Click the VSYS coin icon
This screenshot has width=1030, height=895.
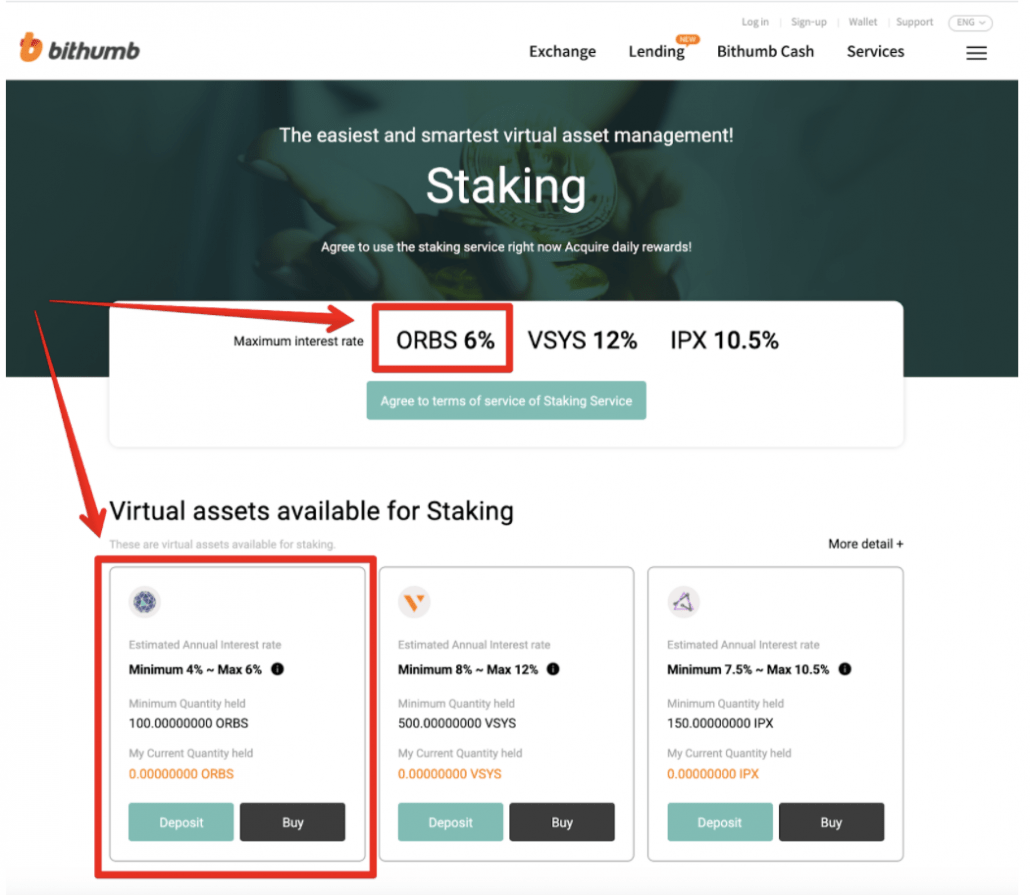(414, 602)
